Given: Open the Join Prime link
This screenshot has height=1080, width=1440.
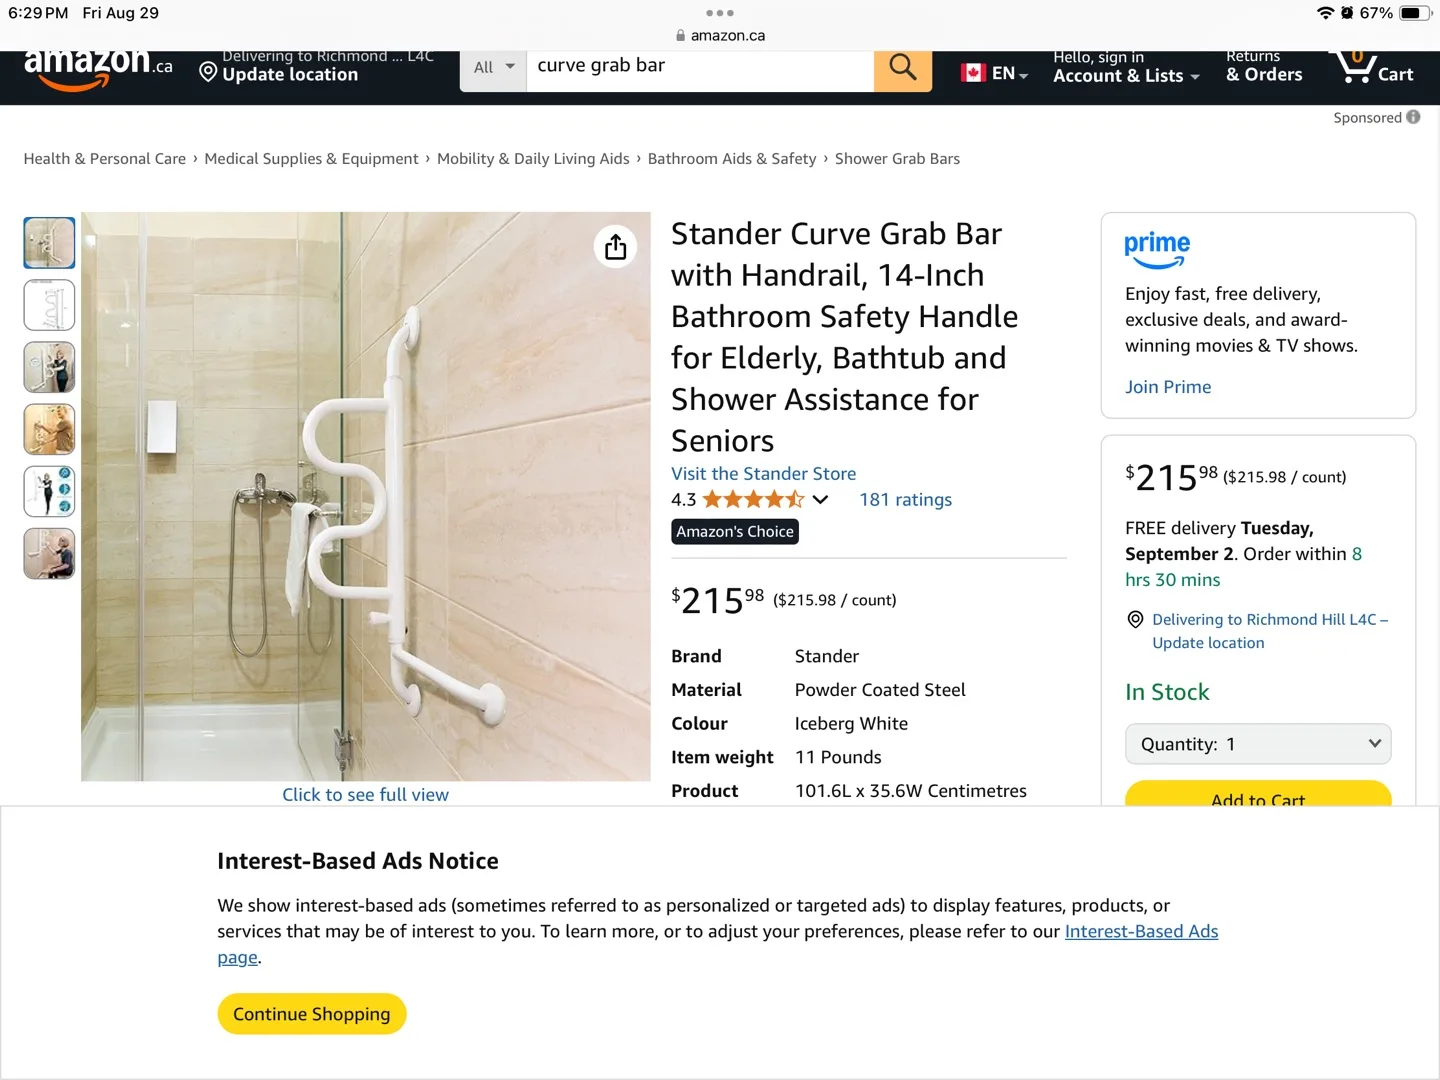Looking at the screenshot, I should [x=1168, y=387].
